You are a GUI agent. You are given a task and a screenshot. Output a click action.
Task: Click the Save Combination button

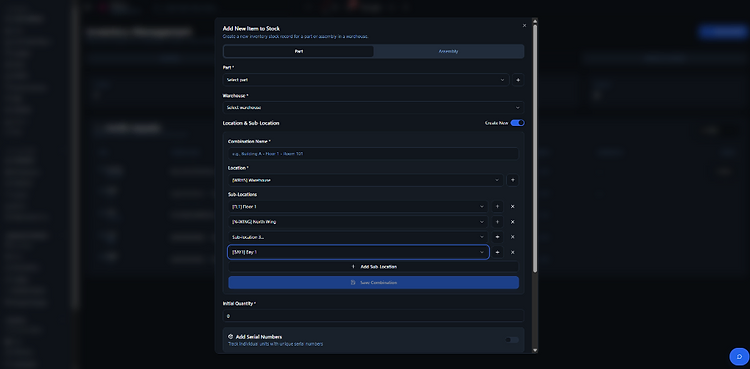point(373,282)
